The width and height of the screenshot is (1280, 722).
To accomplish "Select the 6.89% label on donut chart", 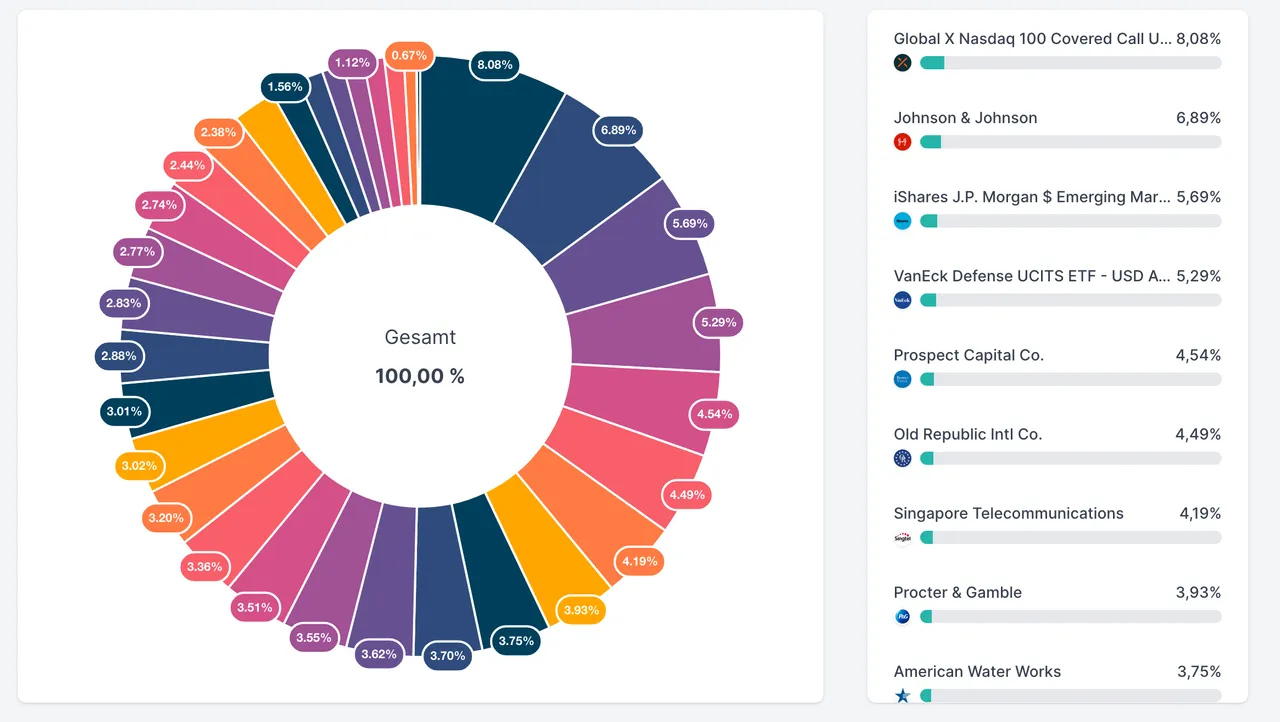I will point(618,131).
